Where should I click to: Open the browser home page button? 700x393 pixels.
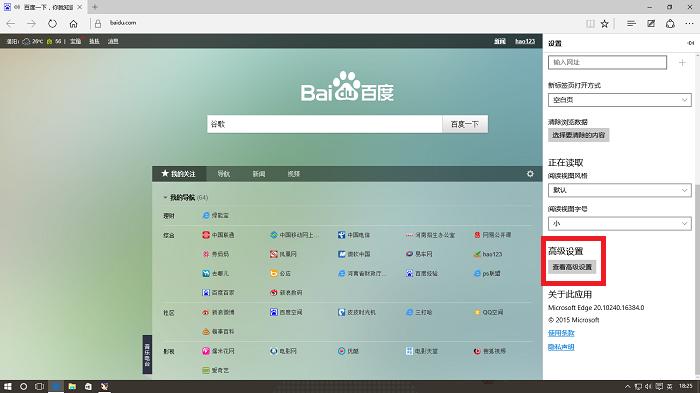coord(73,24)
